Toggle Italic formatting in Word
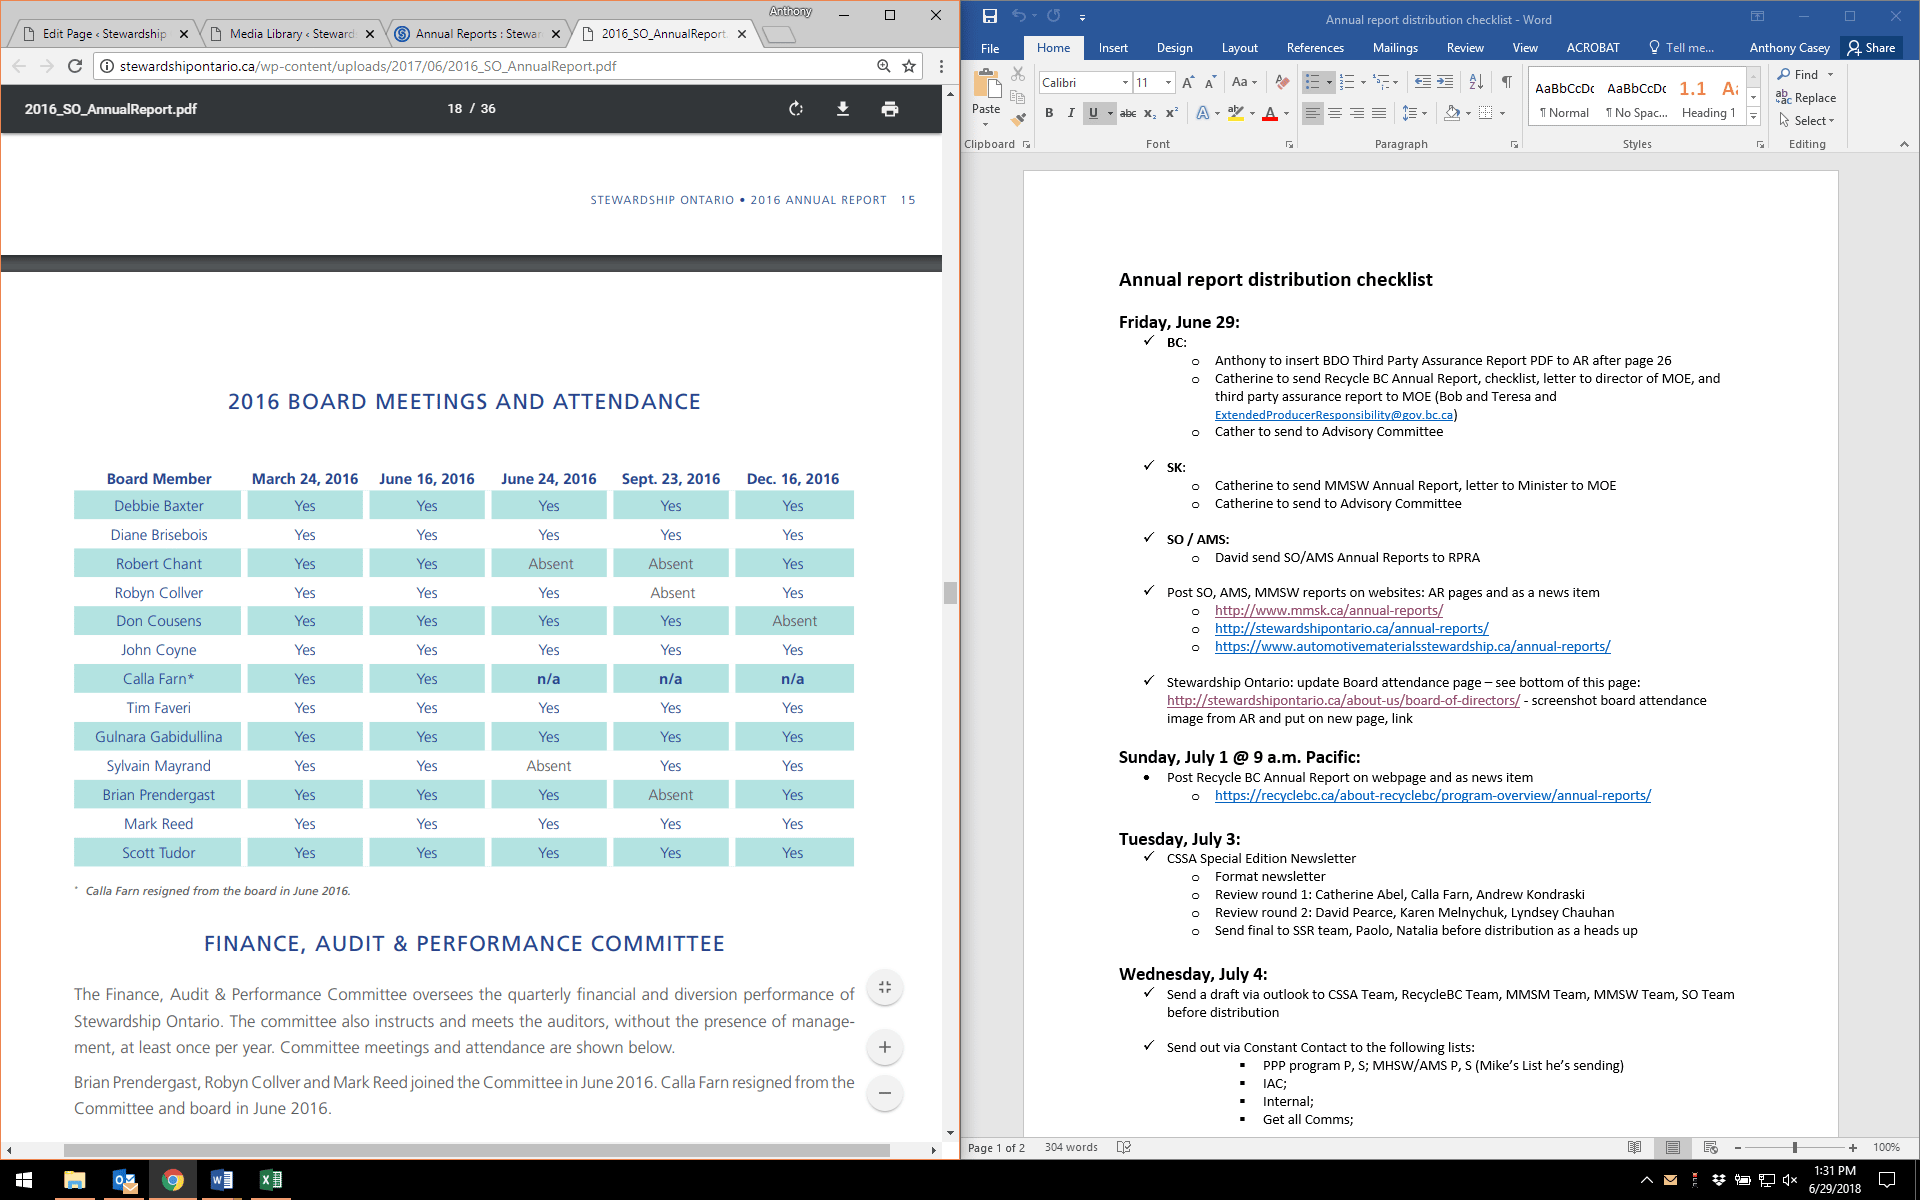Image resolution: width=1920 pixels, height=1200 pixels. [1071, 113]
